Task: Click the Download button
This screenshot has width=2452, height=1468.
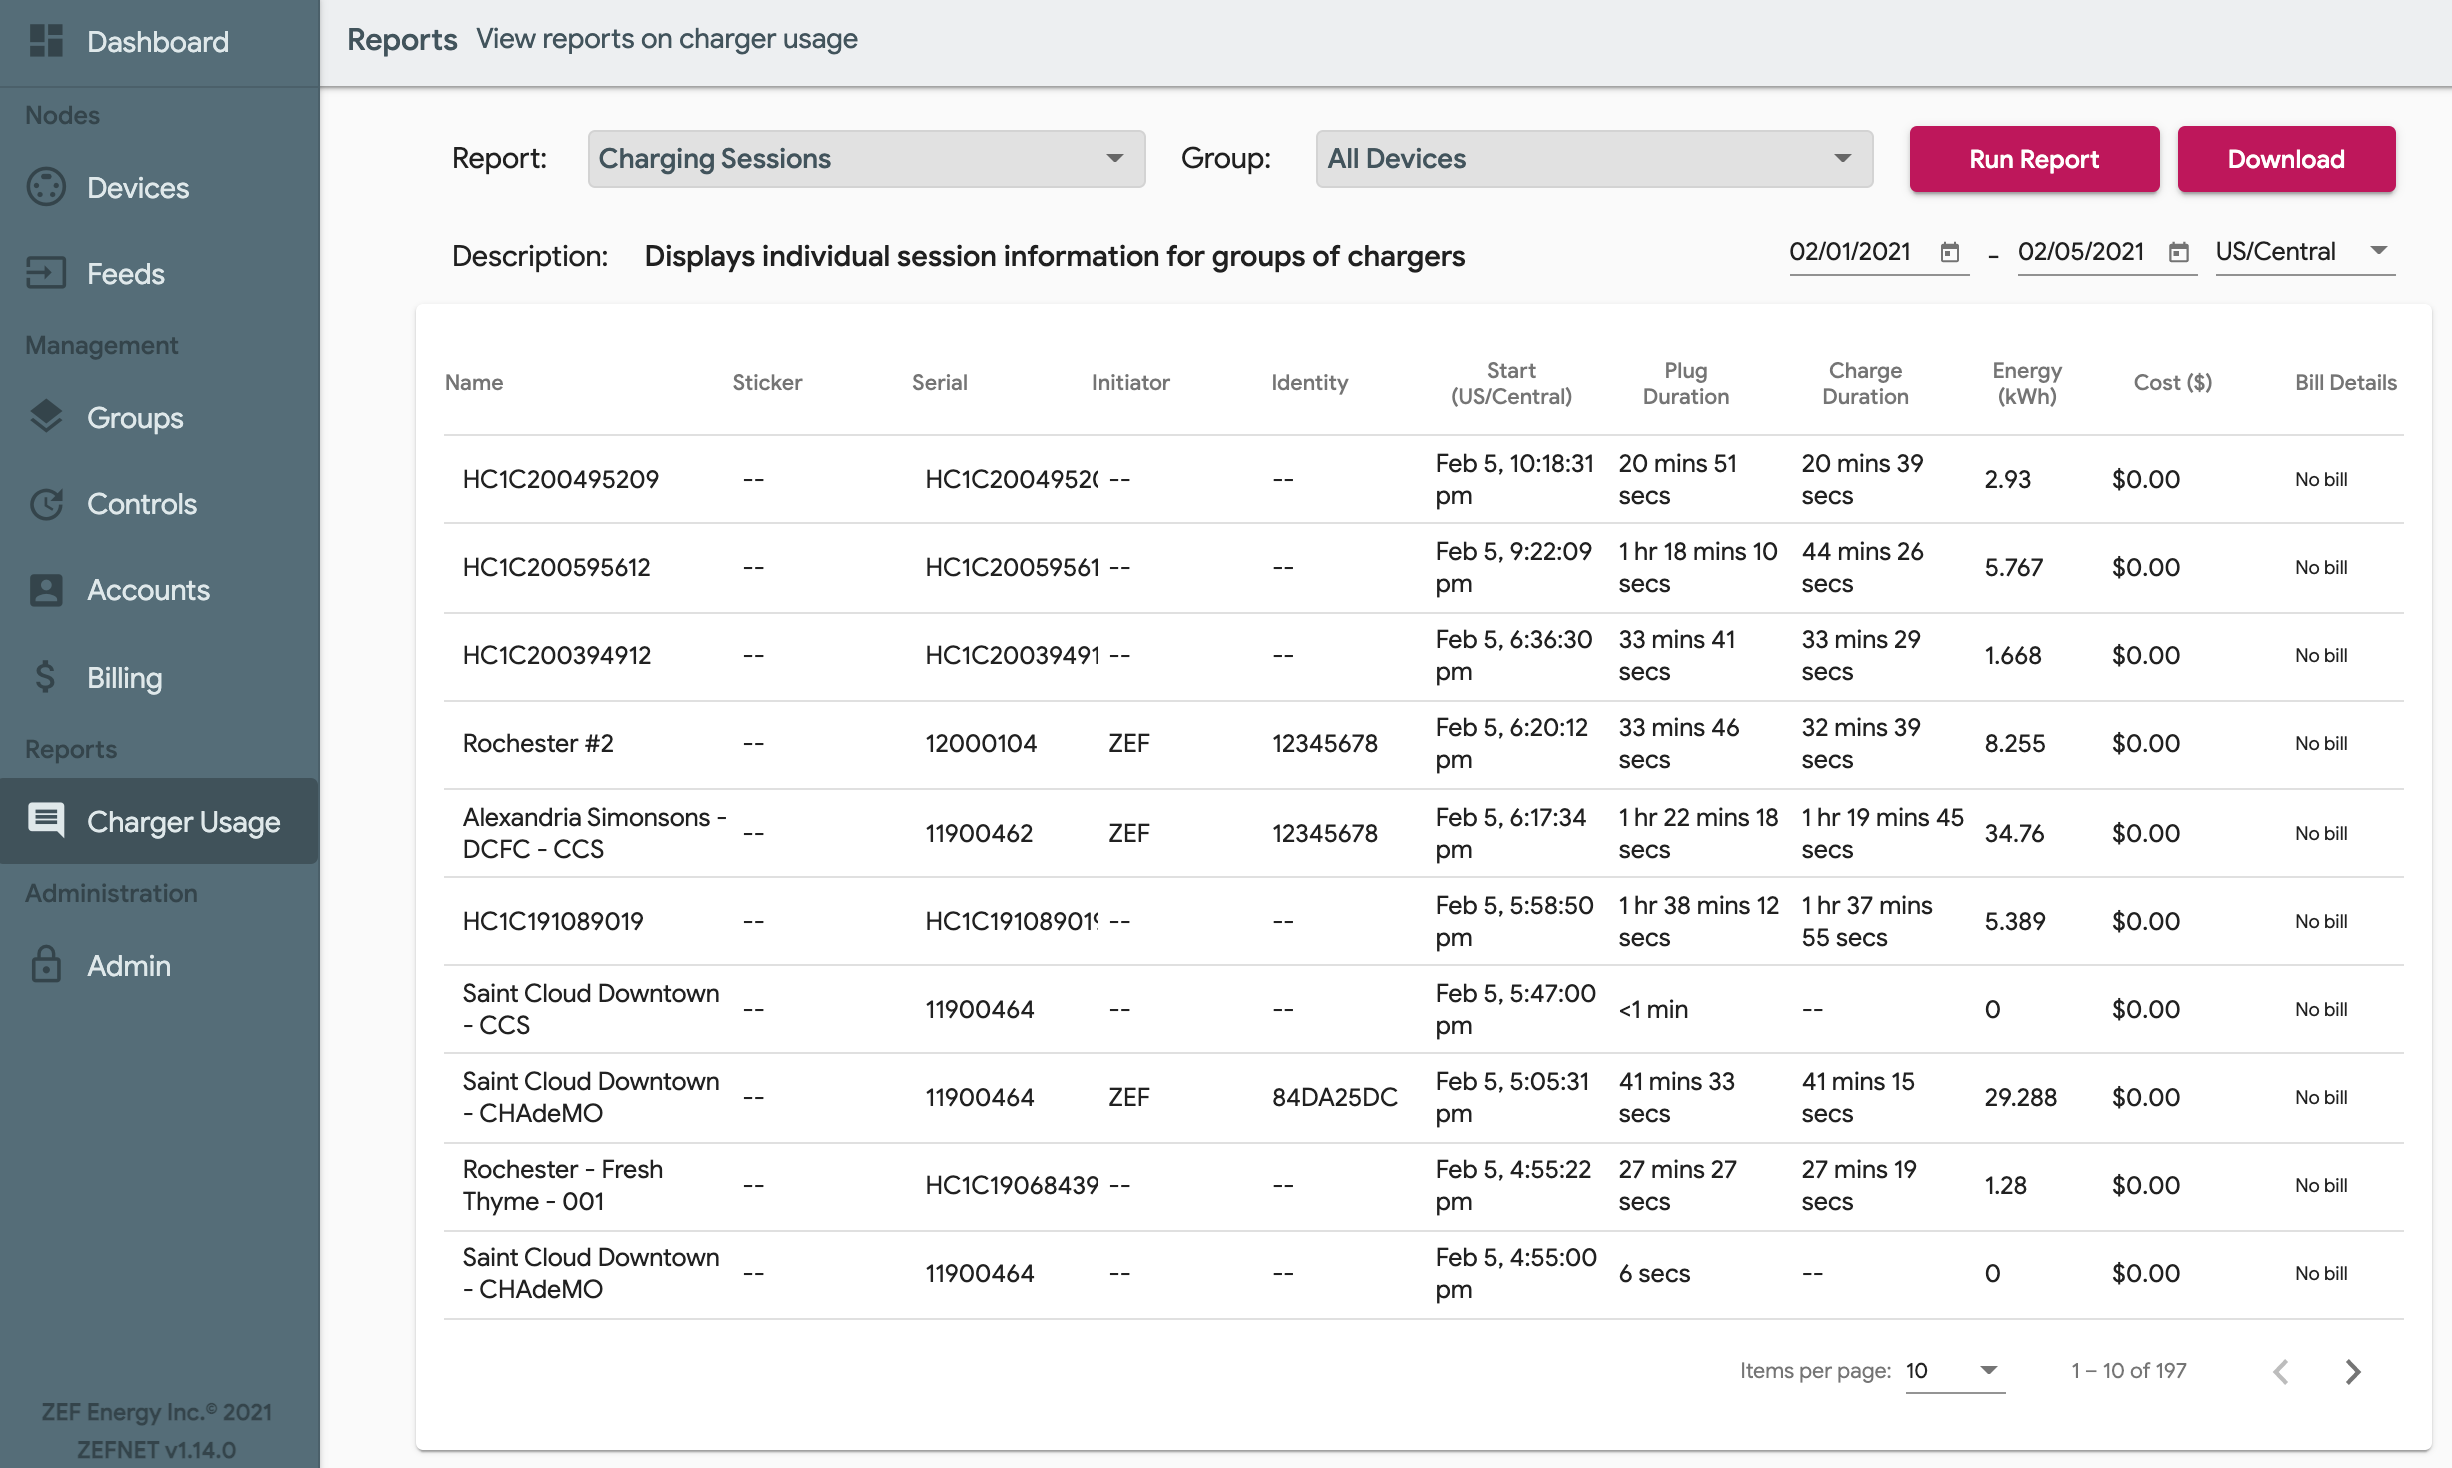Action: point(2286,159)
